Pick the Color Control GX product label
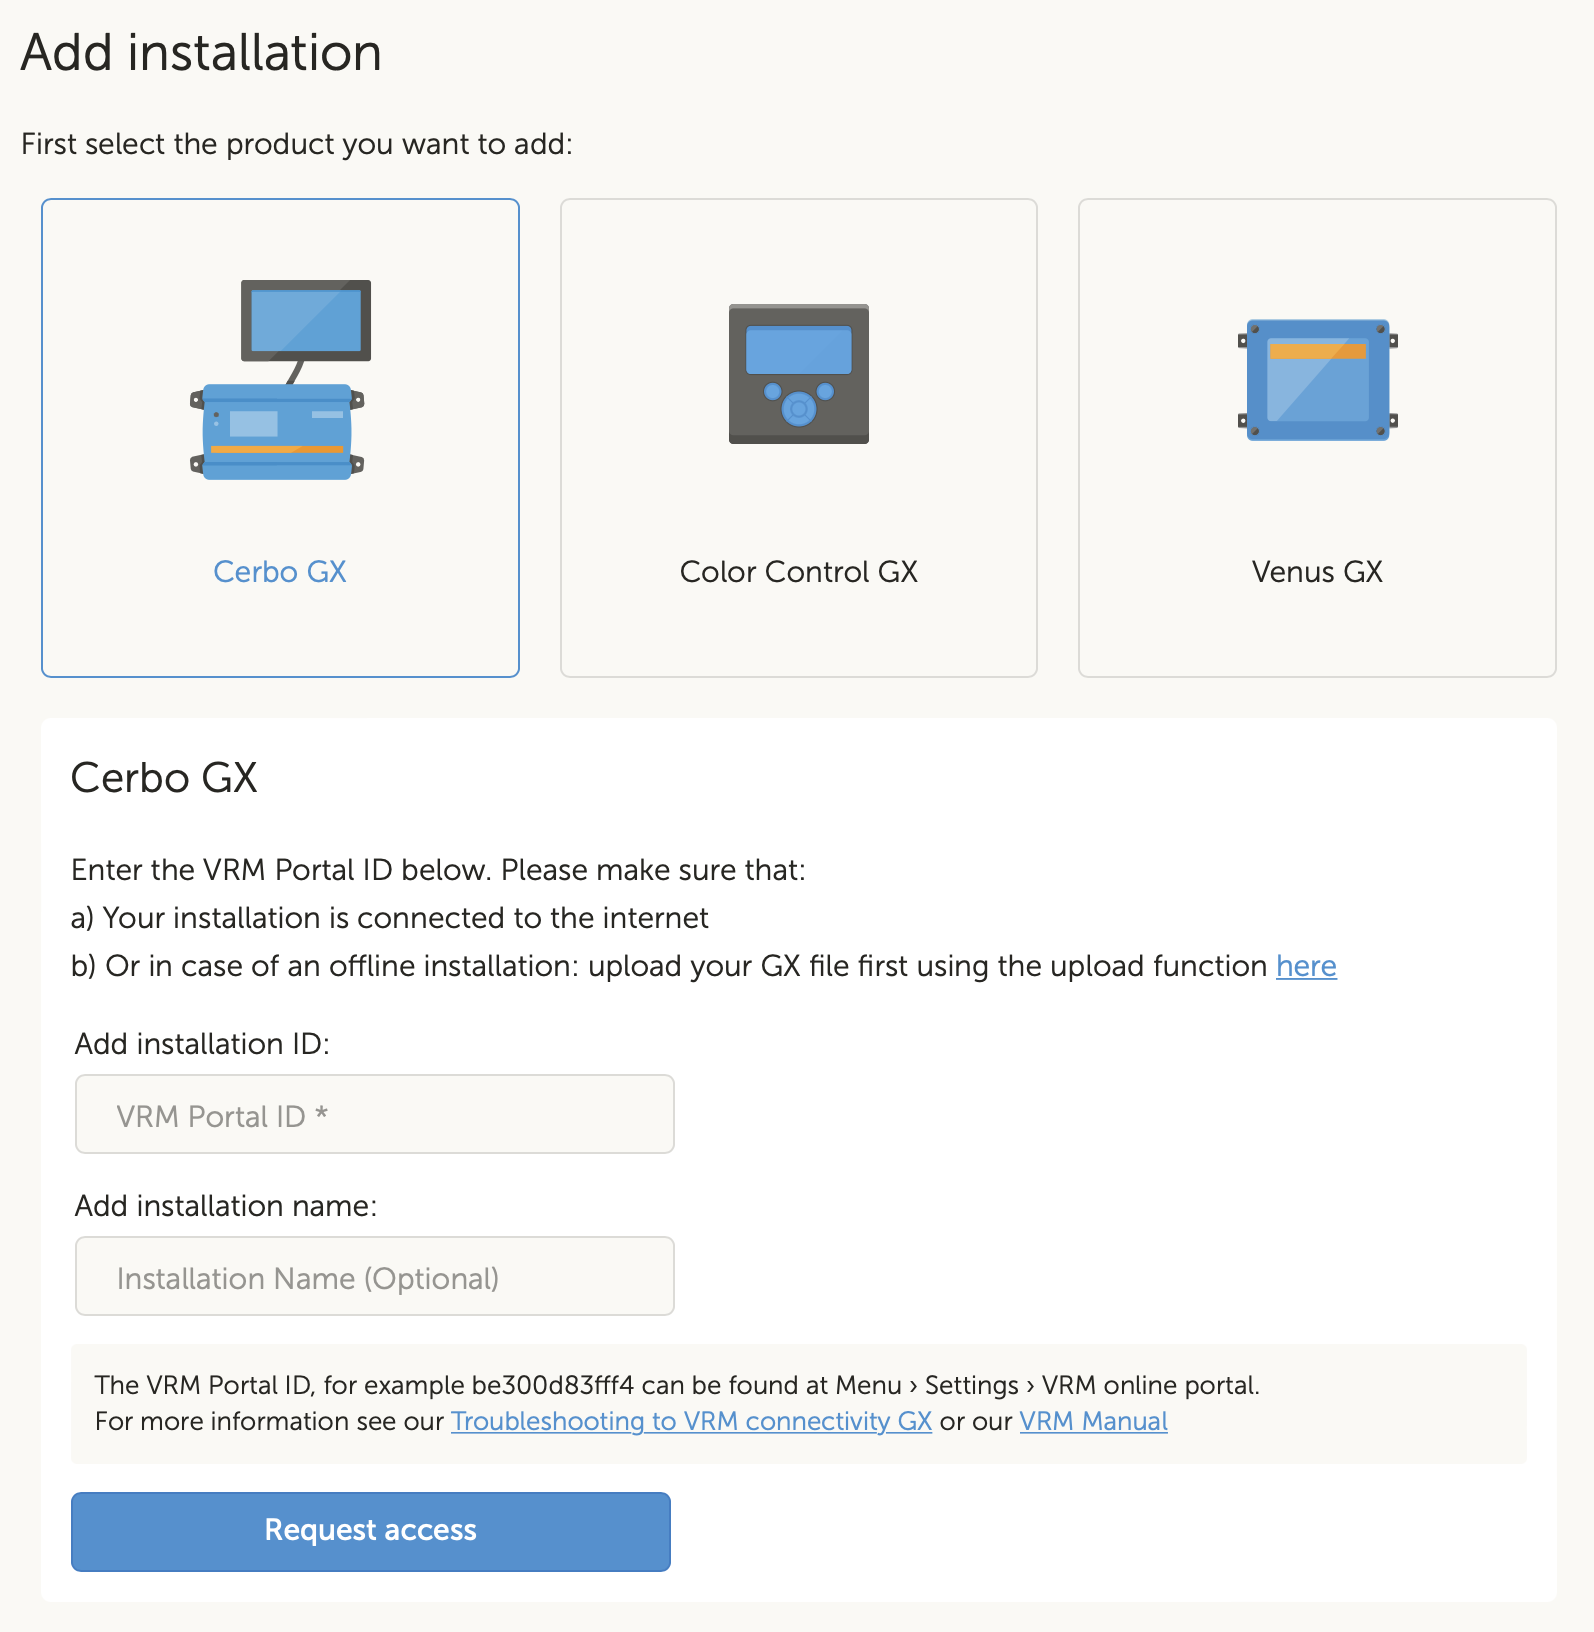This screenshot has height=1632, width=1594. (798, 572)
